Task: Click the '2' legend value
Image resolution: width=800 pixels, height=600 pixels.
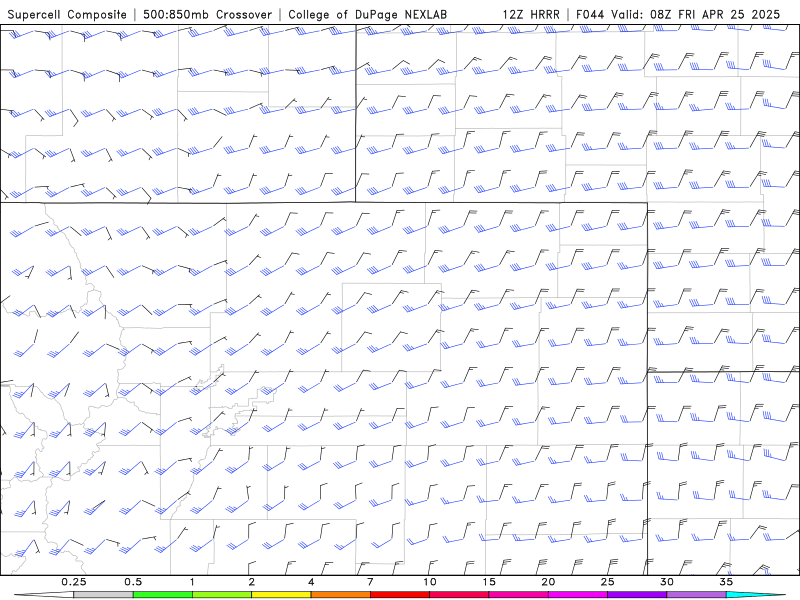Action: [x=252, y=582]
